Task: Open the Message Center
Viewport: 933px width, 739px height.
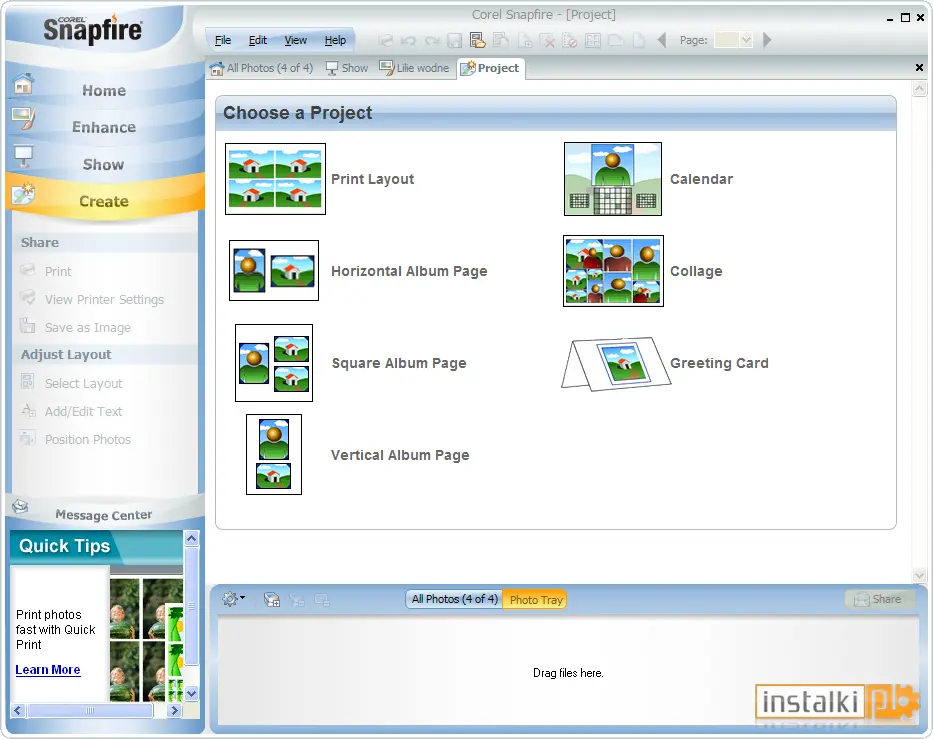Action: tap(104, 515)
